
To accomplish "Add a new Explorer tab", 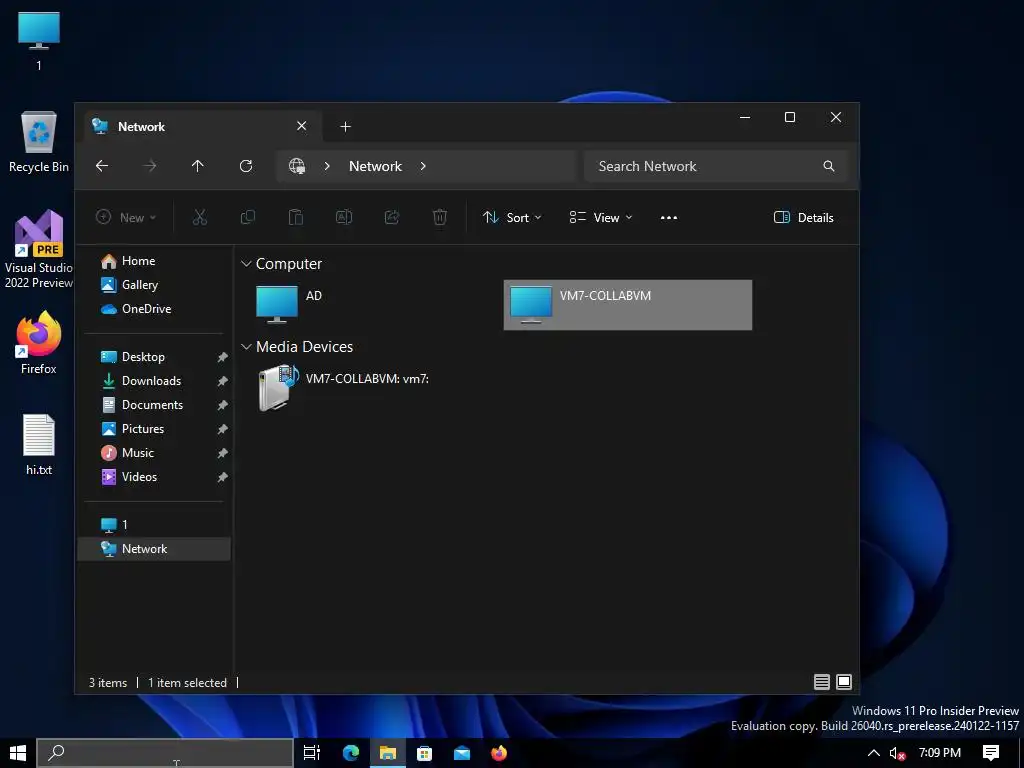I will 345,127.
